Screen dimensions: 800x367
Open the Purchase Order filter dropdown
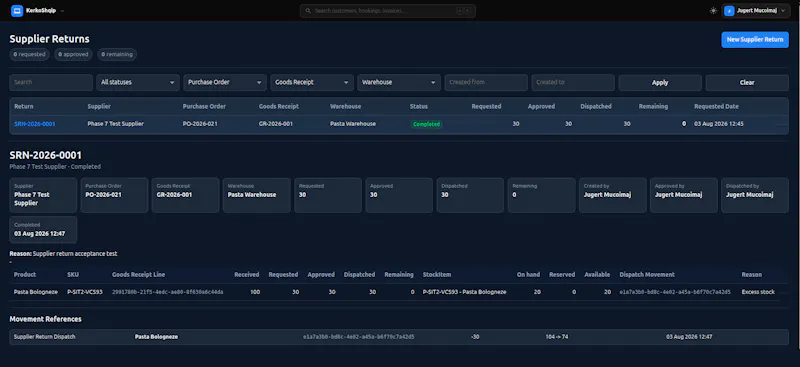[225, 82]
